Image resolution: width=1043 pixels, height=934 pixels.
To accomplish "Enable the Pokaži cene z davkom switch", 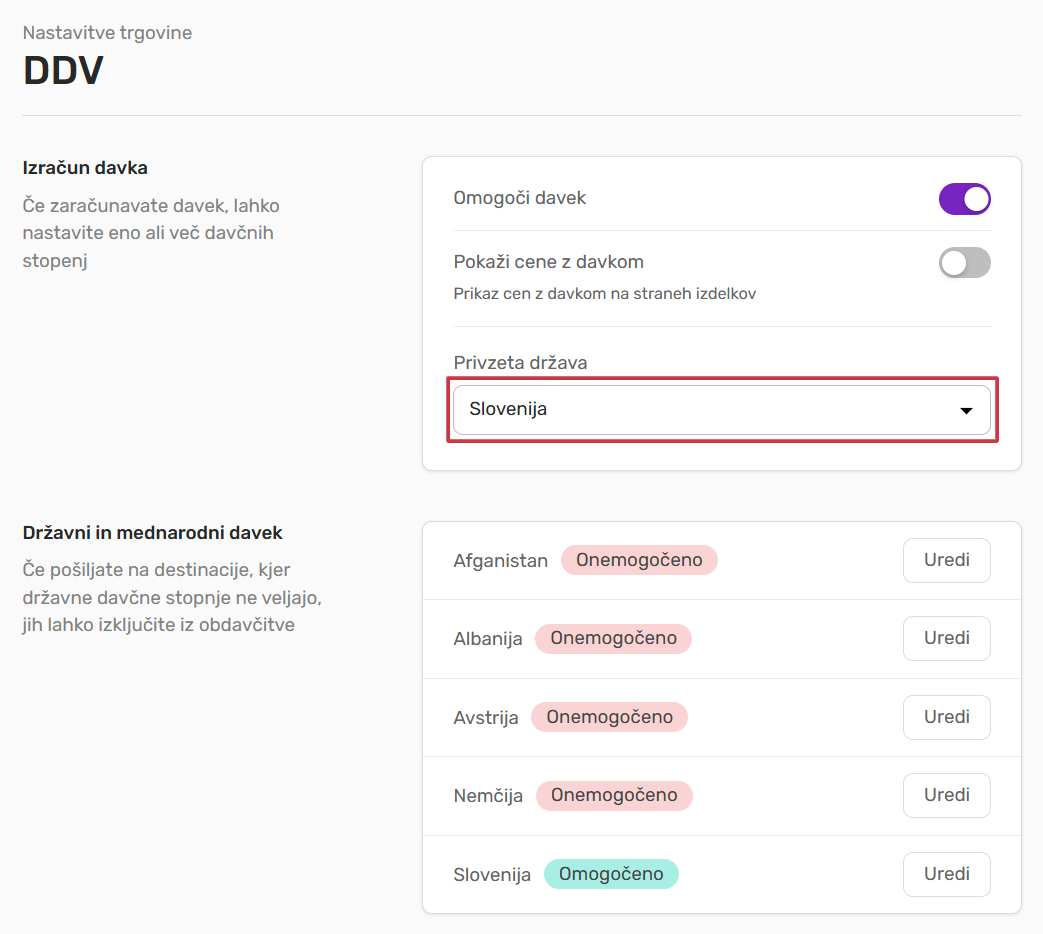I will tap(964, 263).
